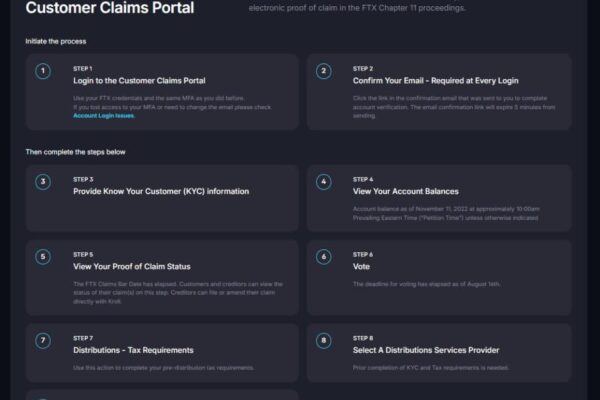Click the step 1 circle icon
Viewport: 600px width, 400px height.
pos(43,71)
